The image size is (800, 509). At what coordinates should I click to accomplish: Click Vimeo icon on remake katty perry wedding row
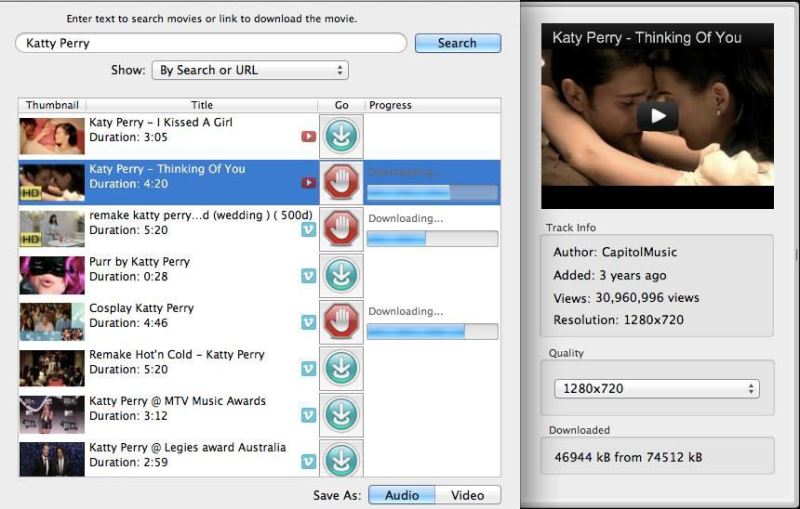point(308,230)
